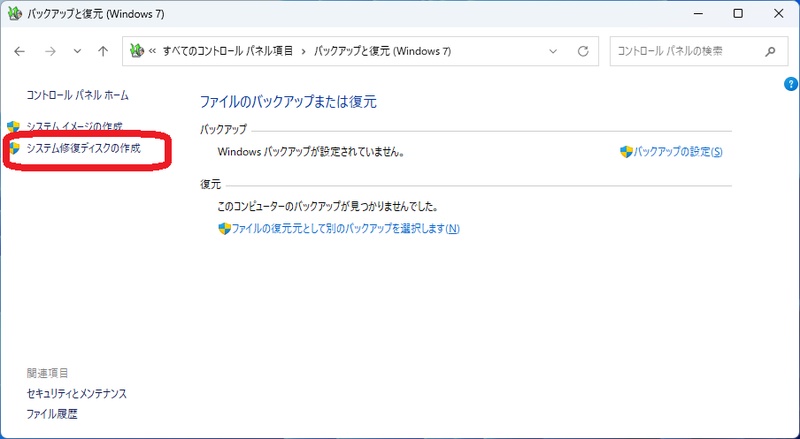Go back with the back arrow
Screen dimensions: 800x439
point(19,51)
